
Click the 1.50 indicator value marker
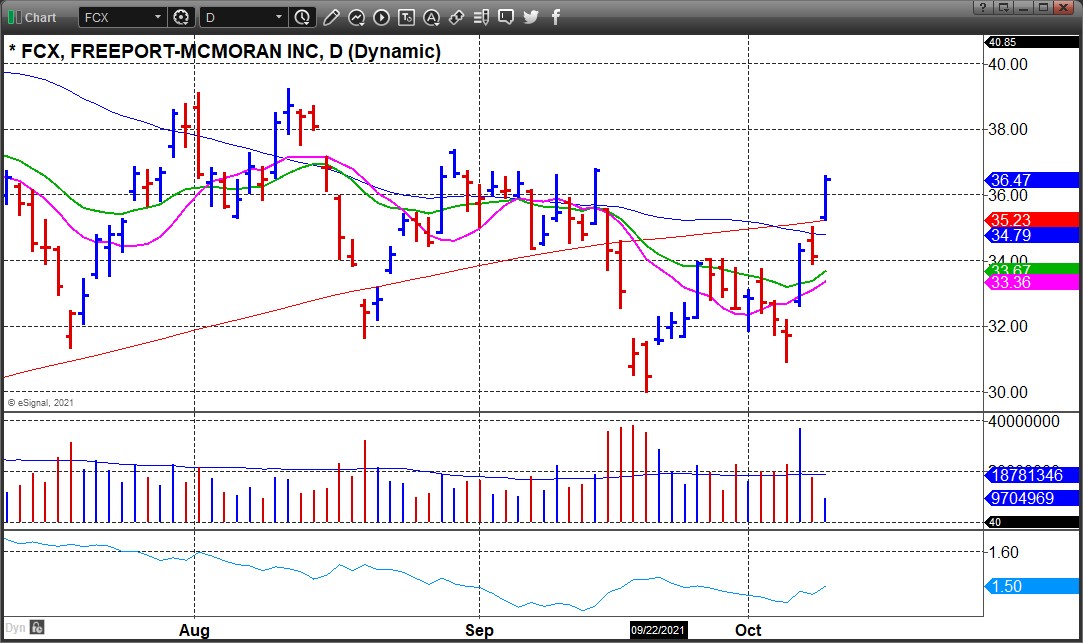[1031, 586]
